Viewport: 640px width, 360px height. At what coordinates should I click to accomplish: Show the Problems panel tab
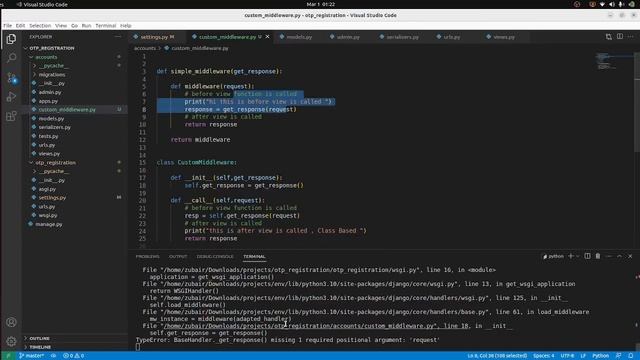[147, 256]
